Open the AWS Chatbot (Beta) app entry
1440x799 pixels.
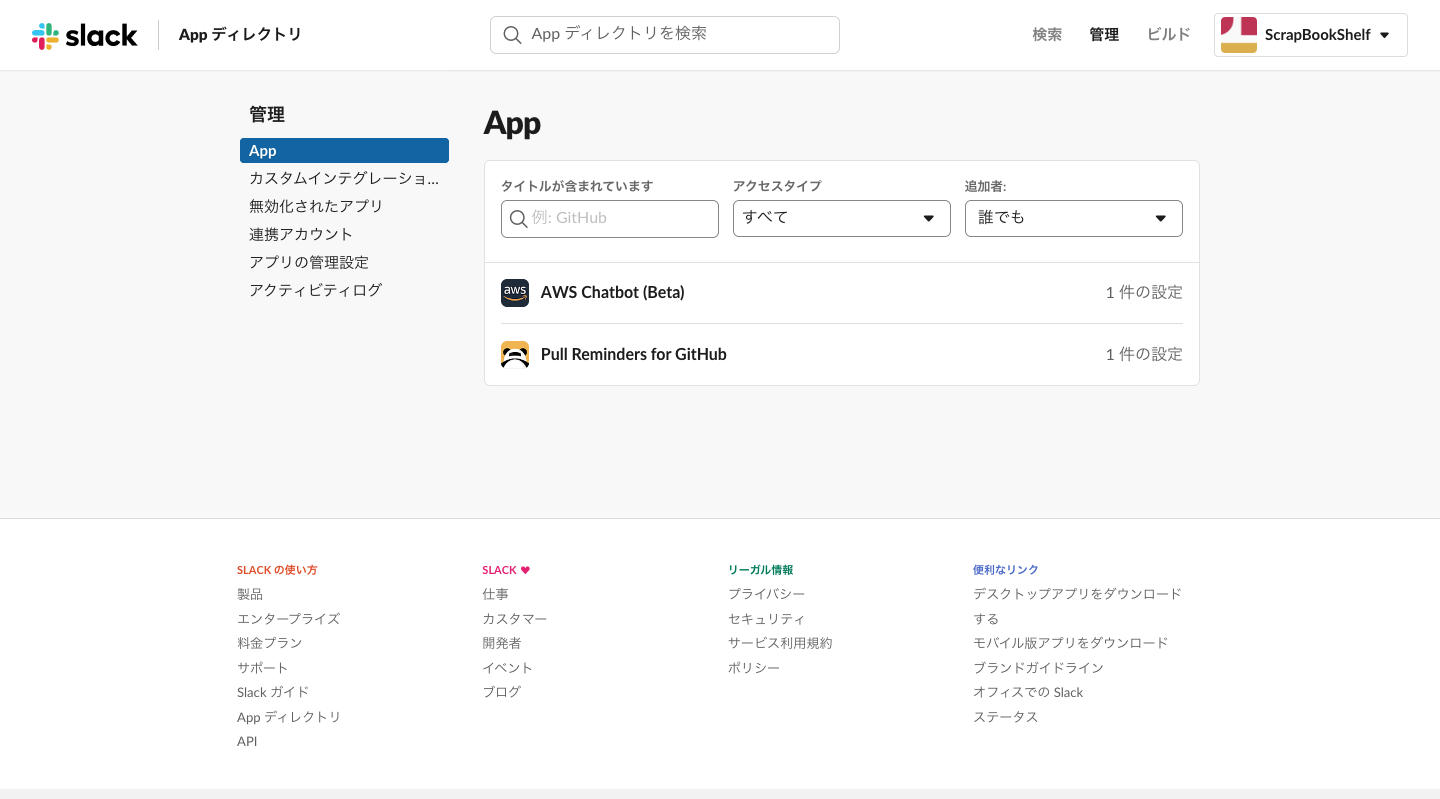coord(612,293)
